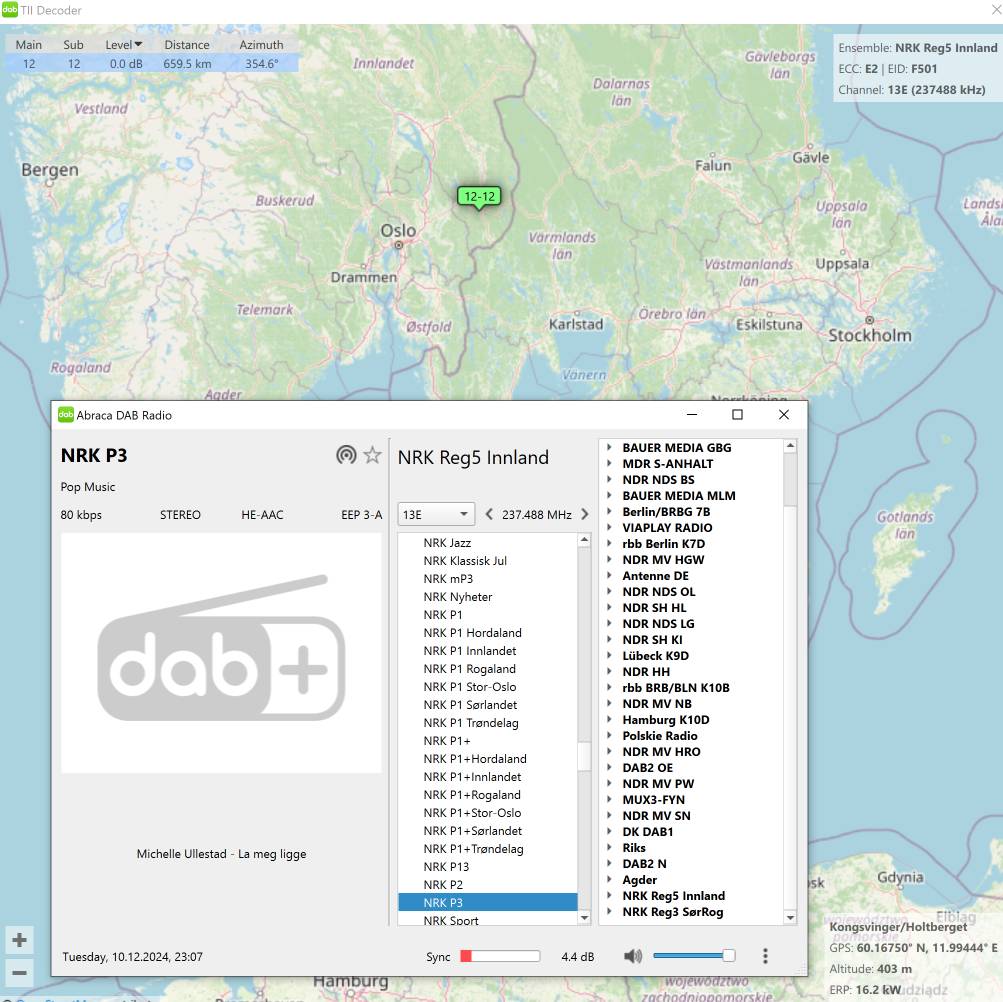Click the announcements broadcast icon beside the star
This screenshot has width=1003, height=1002.
(x=346, y=456)
